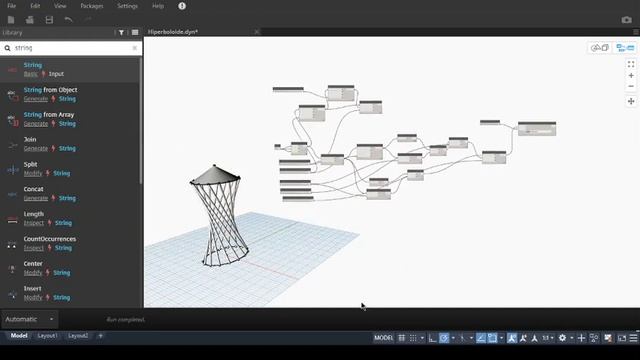
Task: Select the Insert node result
Action: [70, 293]
